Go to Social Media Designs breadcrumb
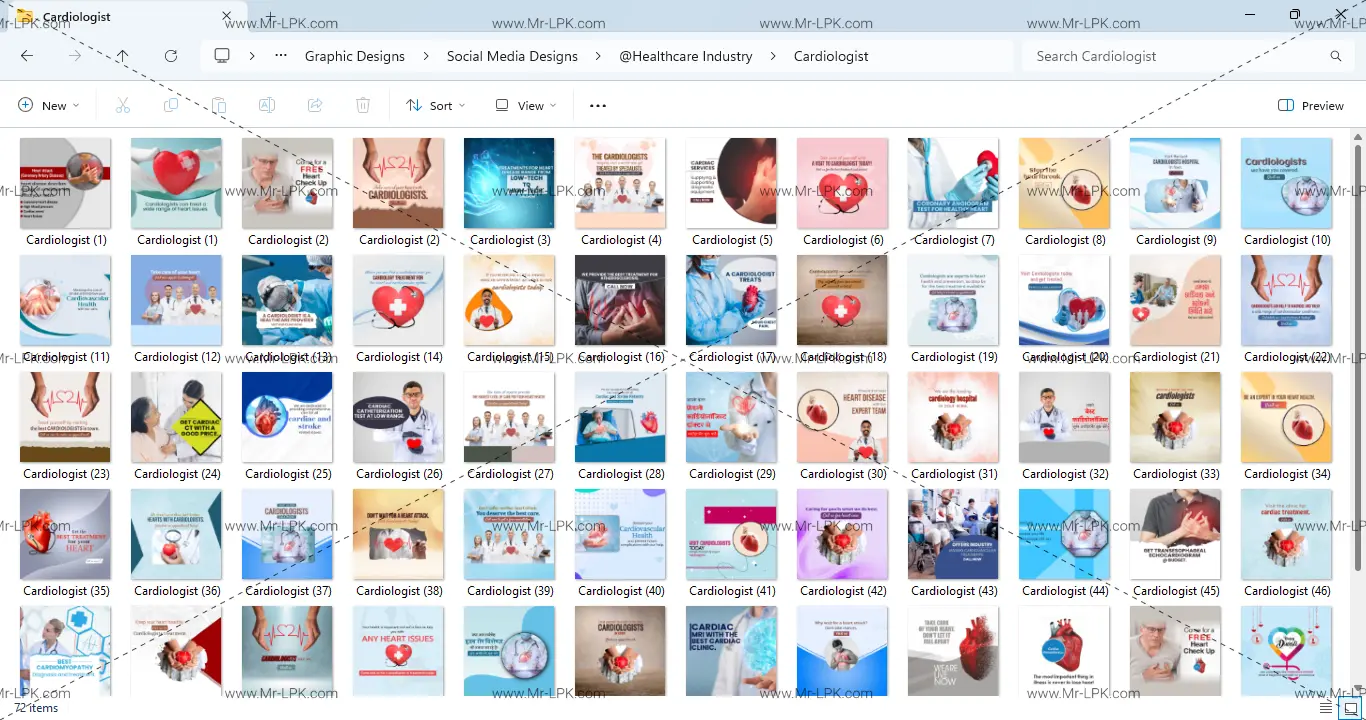This screenshot has height=720, width=1366. click(512, 56)
